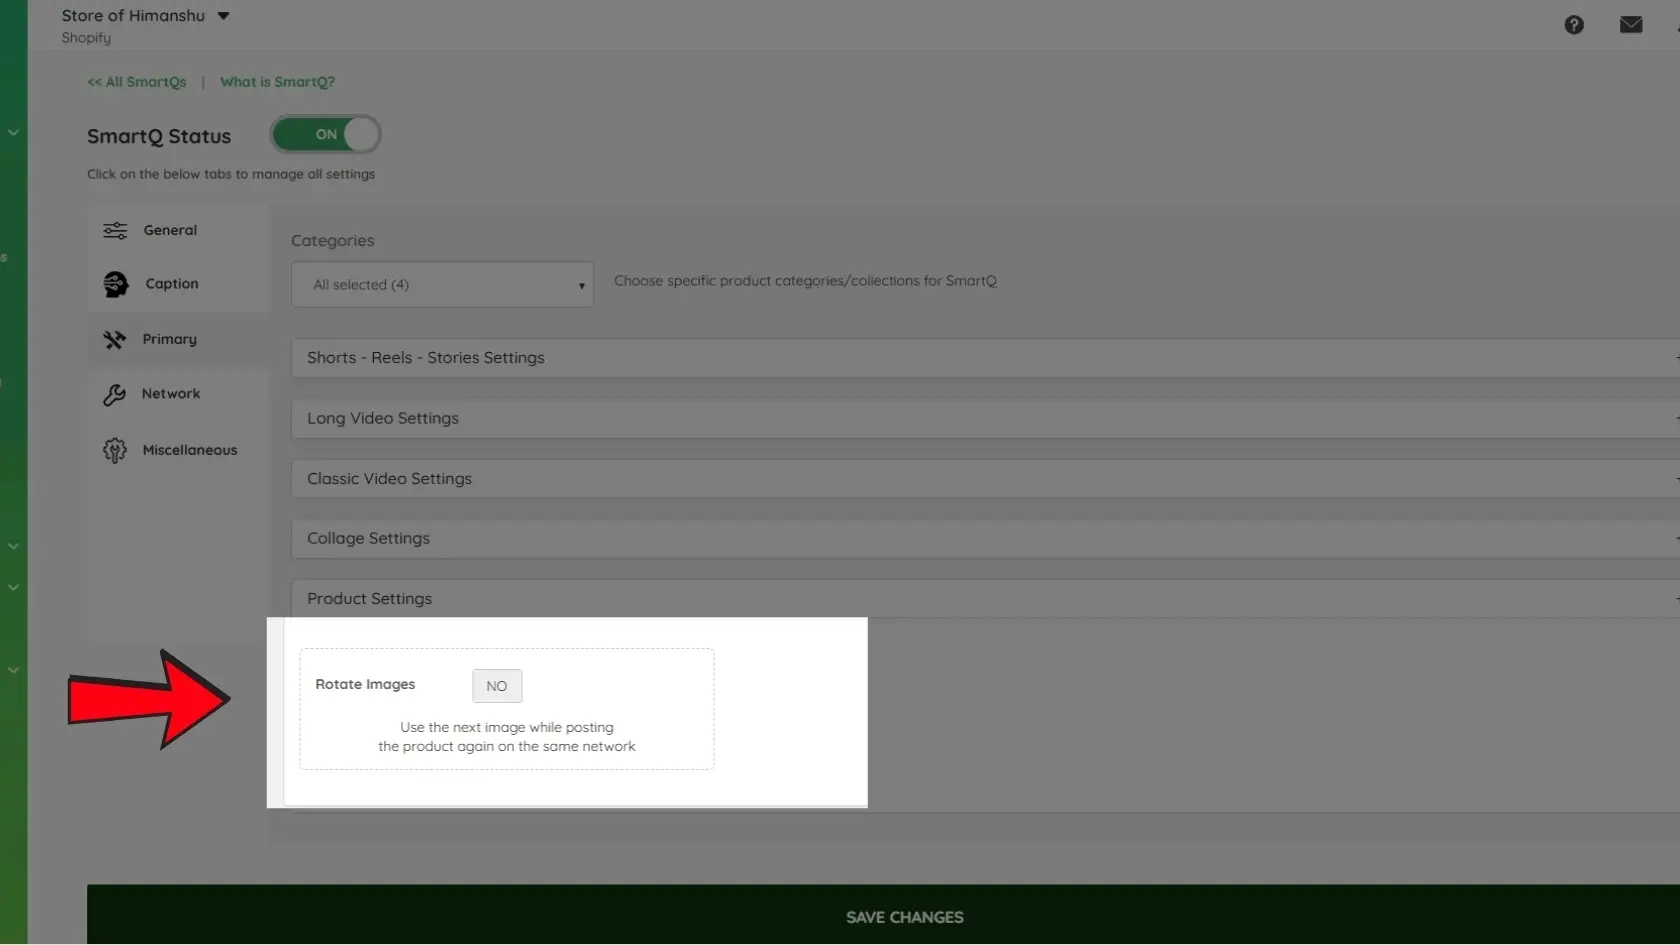Open the mail envelope icon

coord(1631,25)
